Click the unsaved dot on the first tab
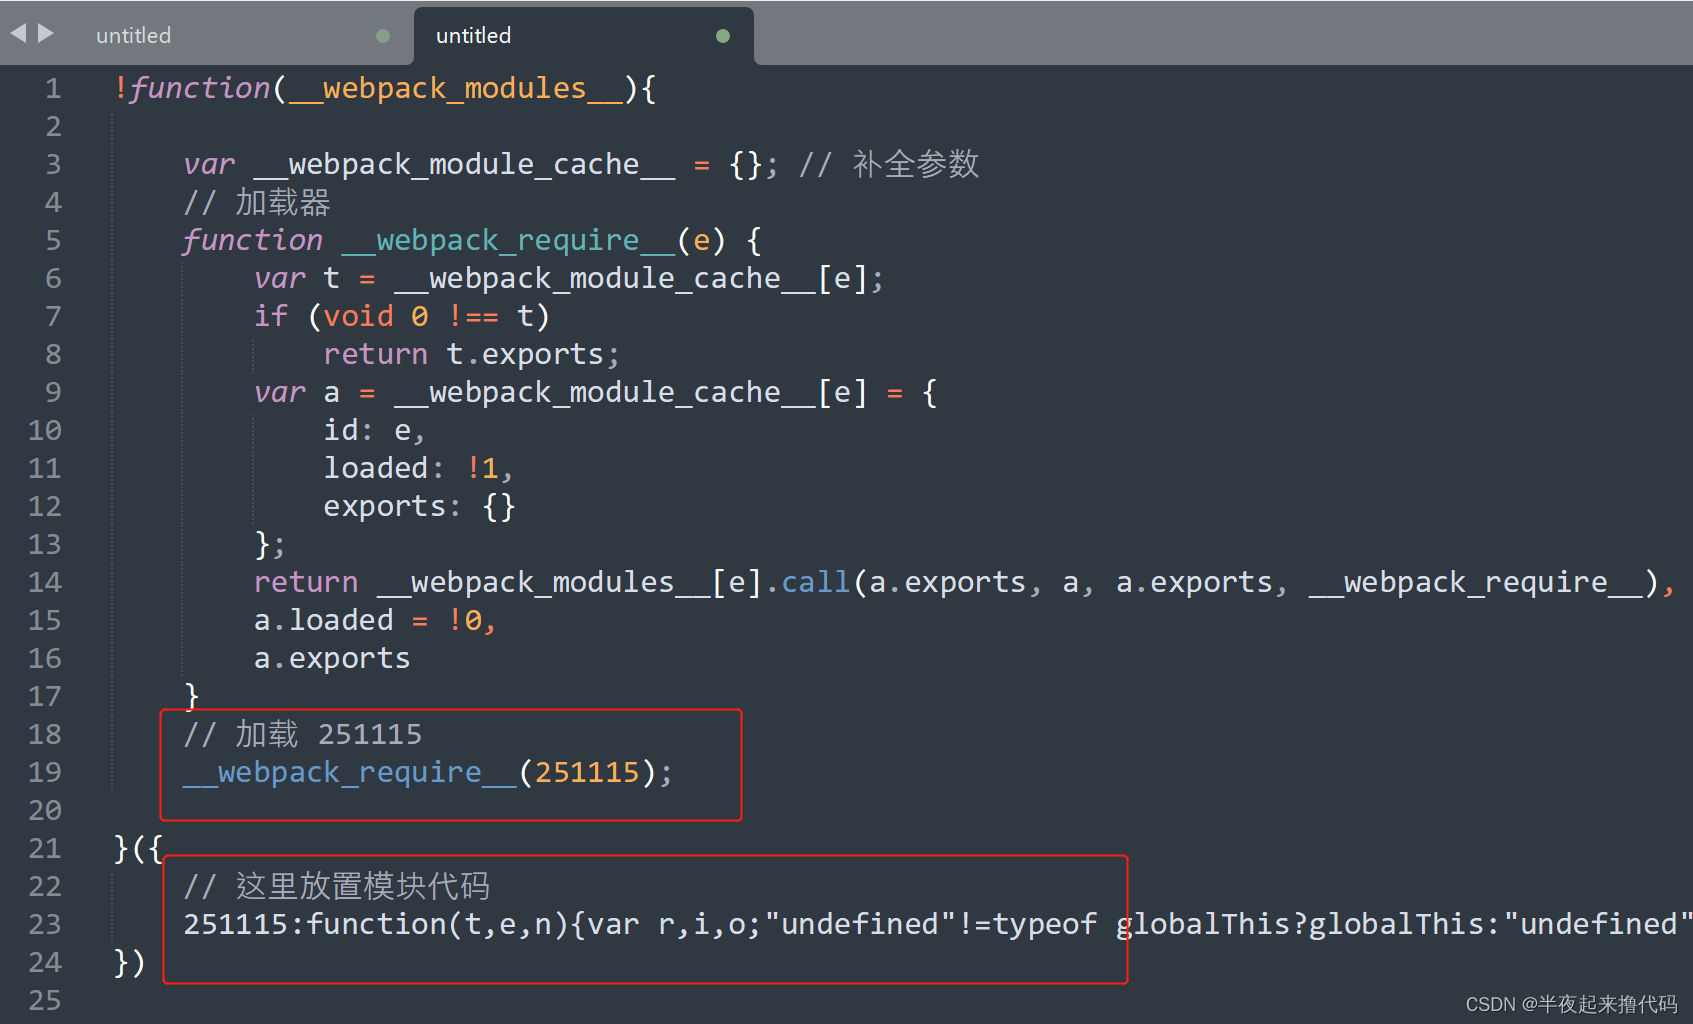The width and height of the screenshot is (1693, 1024). click(383, 36)
